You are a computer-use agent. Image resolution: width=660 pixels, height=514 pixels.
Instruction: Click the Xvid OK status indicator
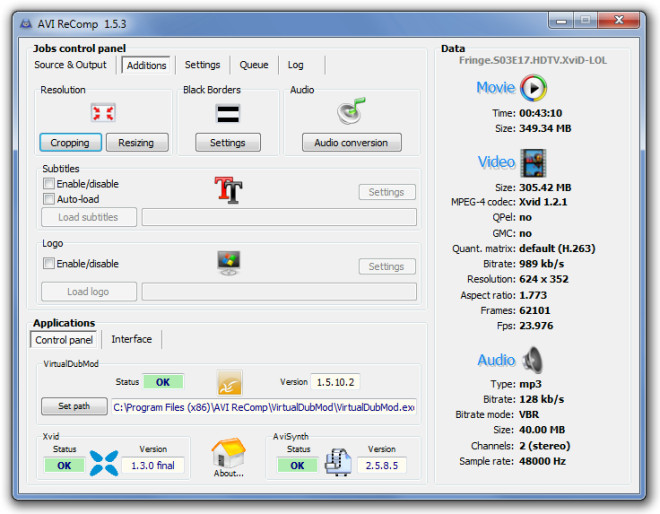(64, 465)
